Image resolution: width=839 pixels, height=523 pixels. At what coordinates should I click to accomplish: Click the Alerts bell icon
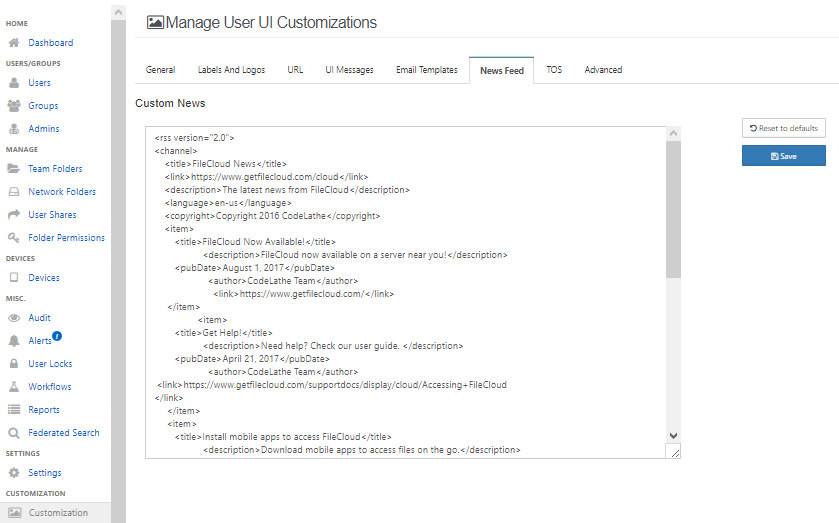pyautogui.click(x=14, y=341)
